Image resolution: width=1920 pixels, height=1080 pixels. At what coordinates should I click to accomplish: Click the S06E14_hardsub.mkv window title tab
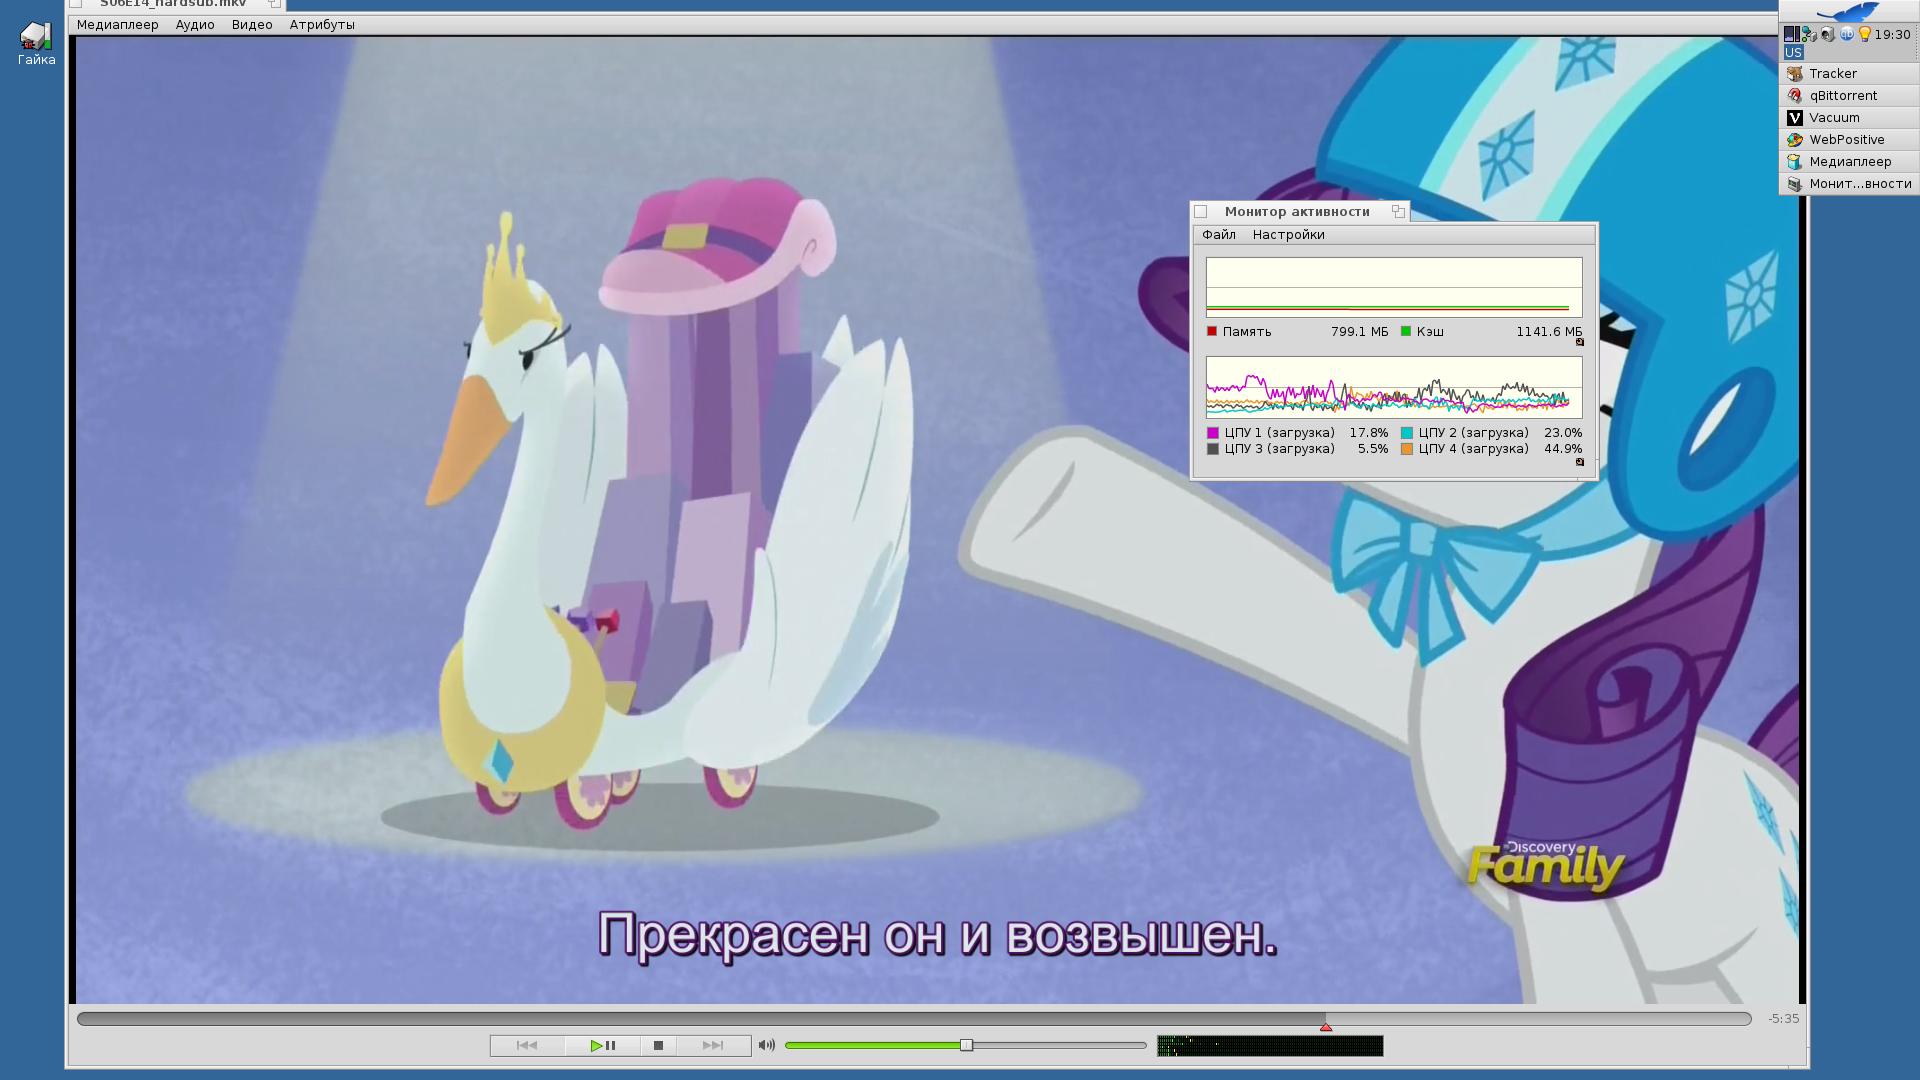173,4
